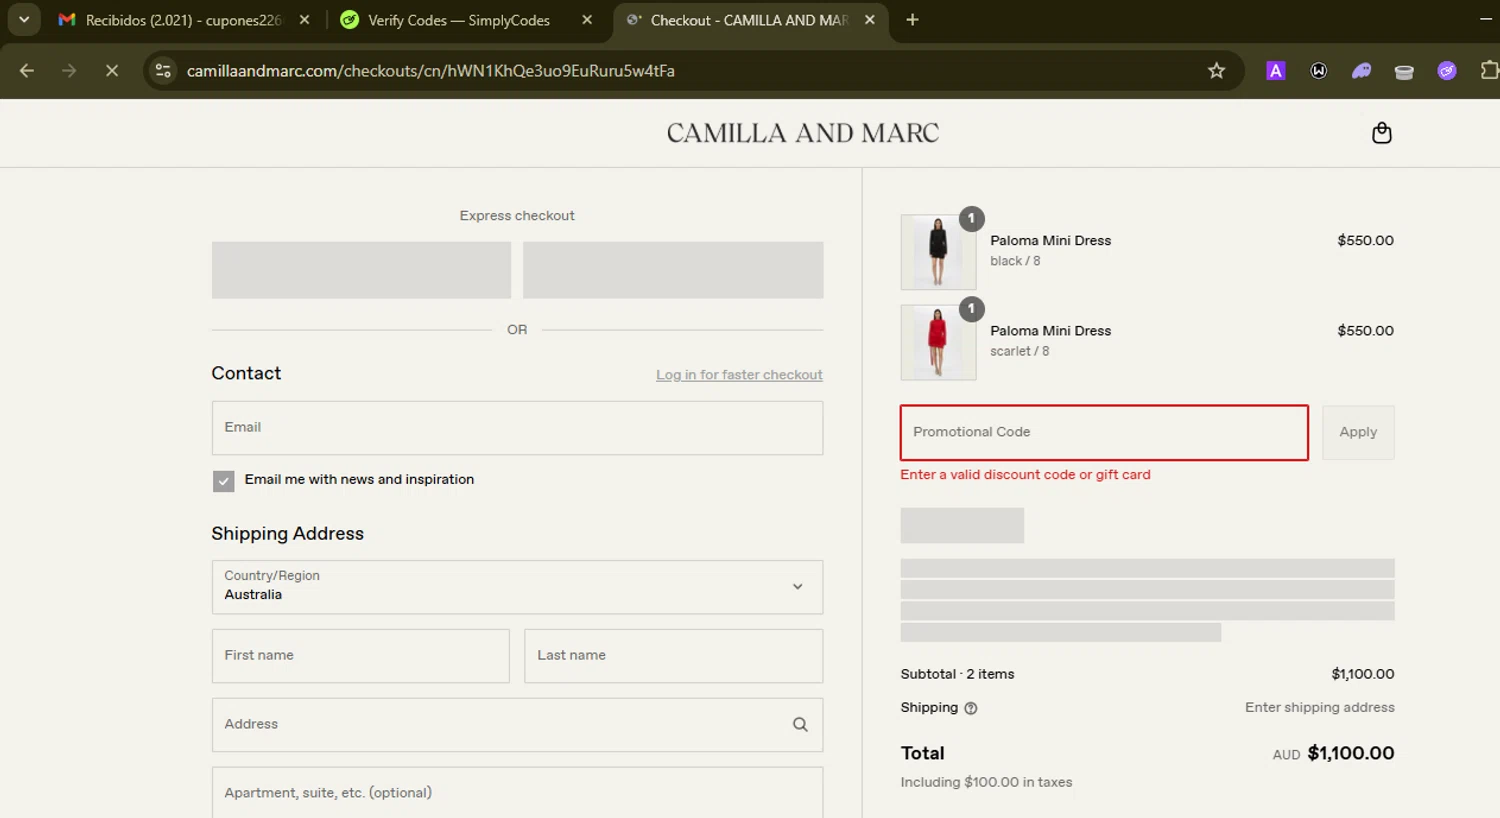The height and width of the screenshot is (818, 1500).
Task: Click the Apply promo code button
Action: [x=1358, y=433]
